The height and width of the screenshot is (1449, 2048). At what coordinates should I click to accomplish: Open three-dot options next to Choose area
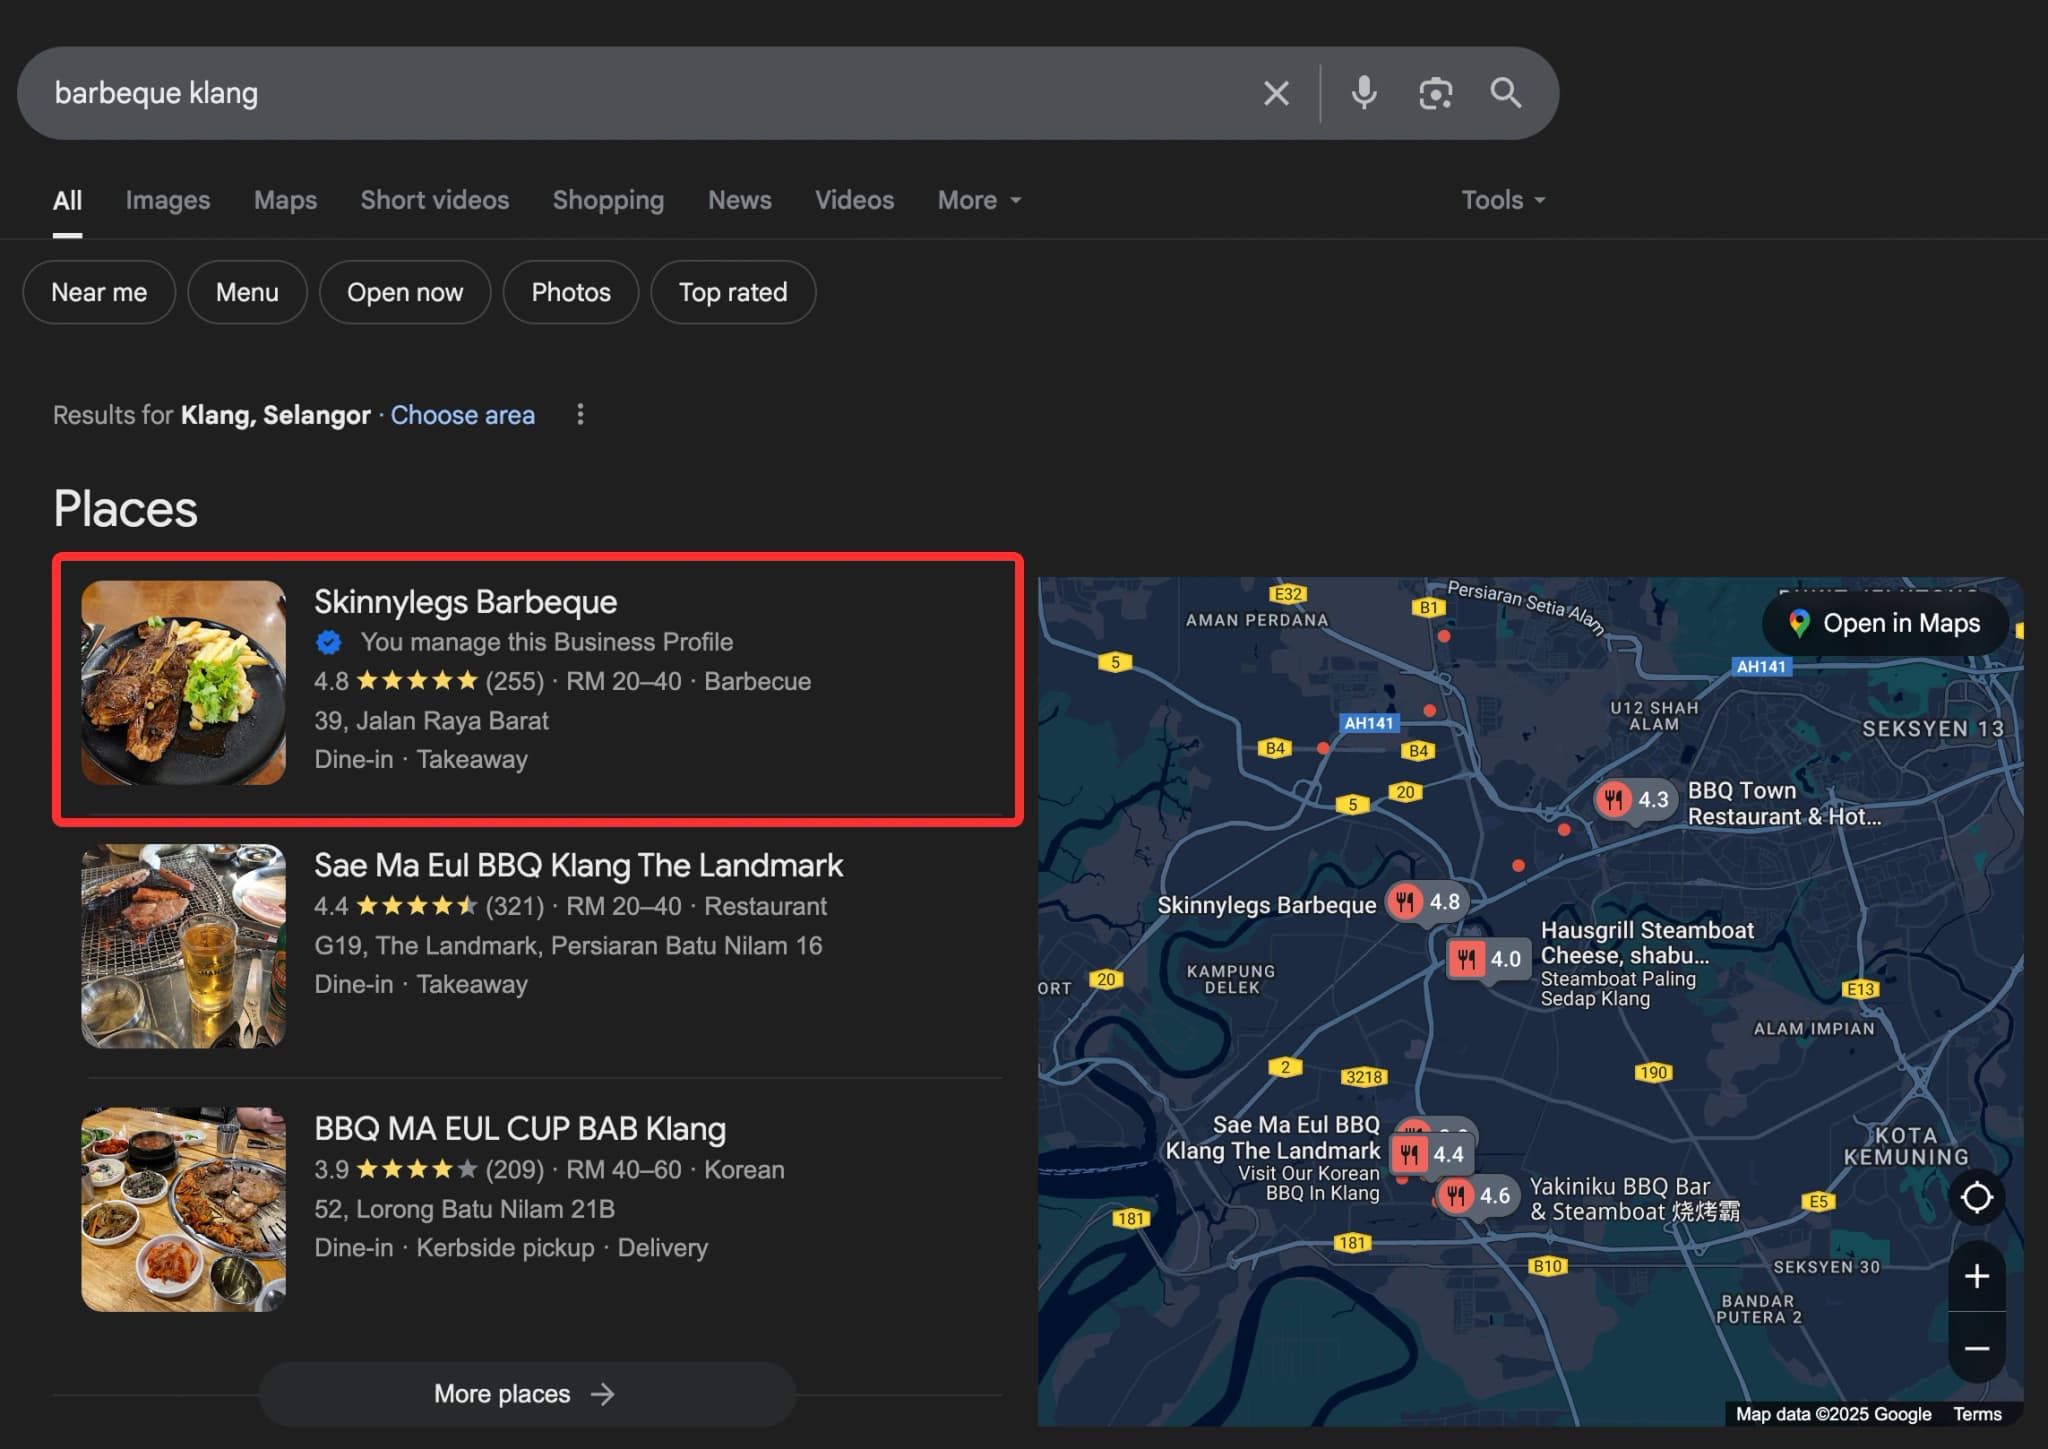pos(580,414)
